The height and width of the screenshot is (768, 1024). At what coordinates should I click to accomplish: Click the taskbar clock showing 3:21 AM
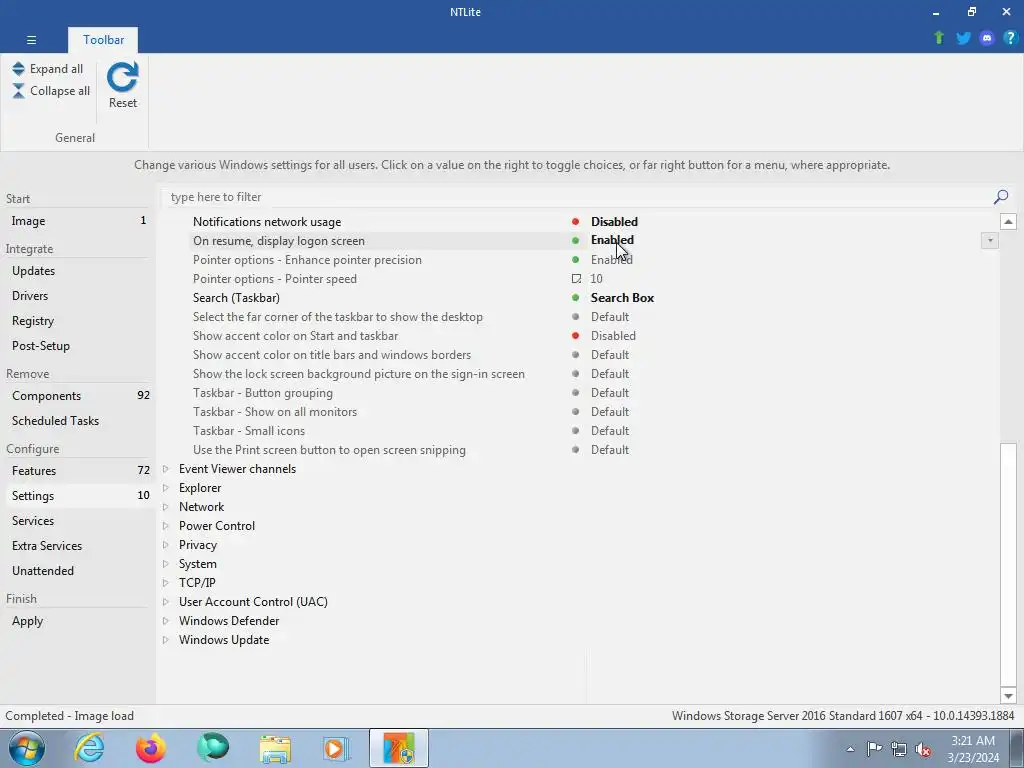tap(973, 749)
